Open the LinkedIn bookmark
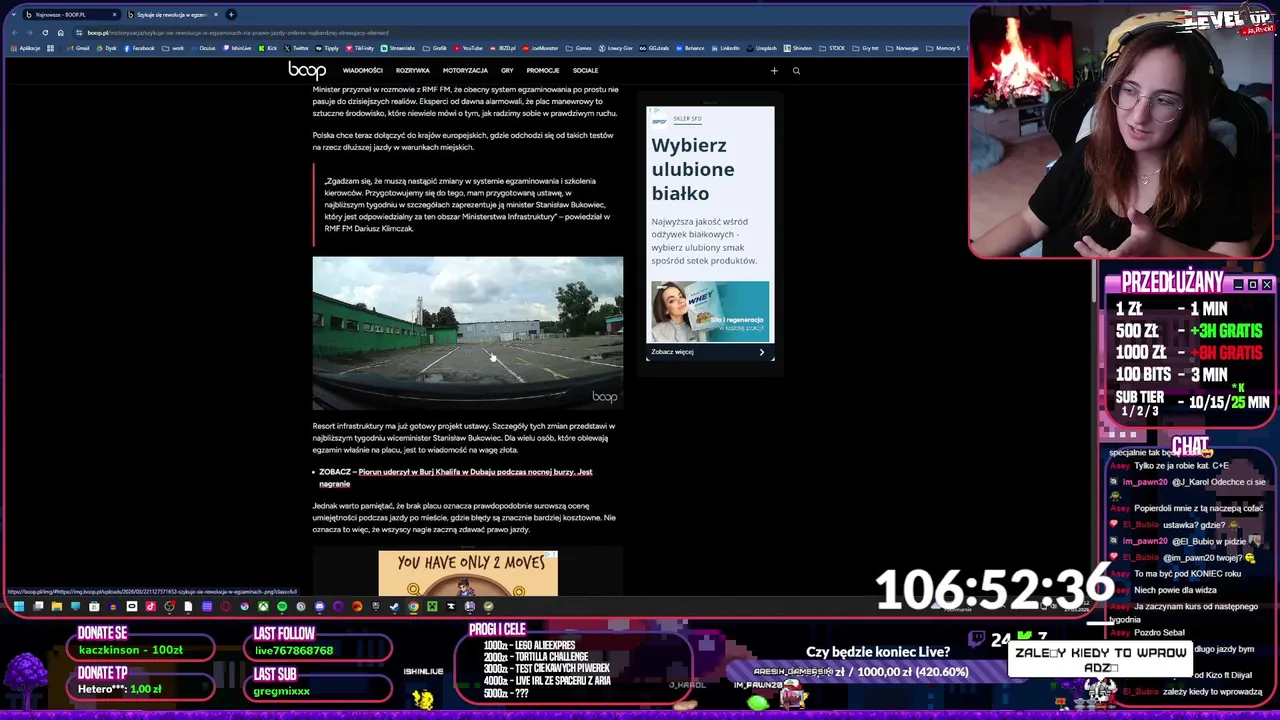 [725, 48]
